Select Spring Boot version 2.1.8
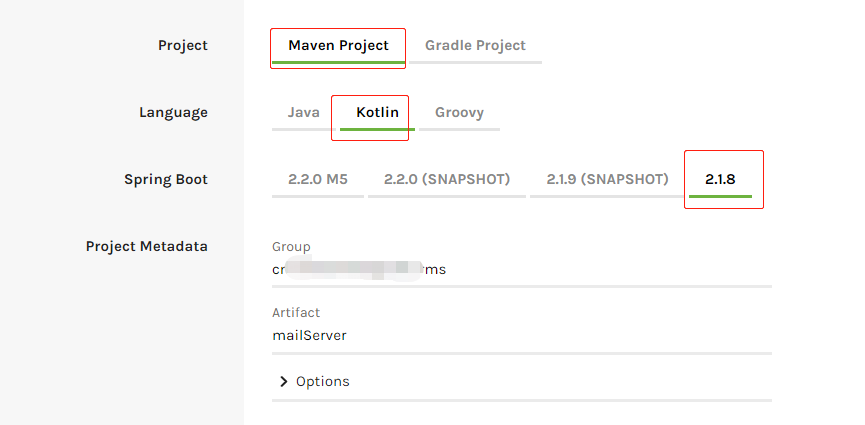Screen dimensions: 865x425 720,180
